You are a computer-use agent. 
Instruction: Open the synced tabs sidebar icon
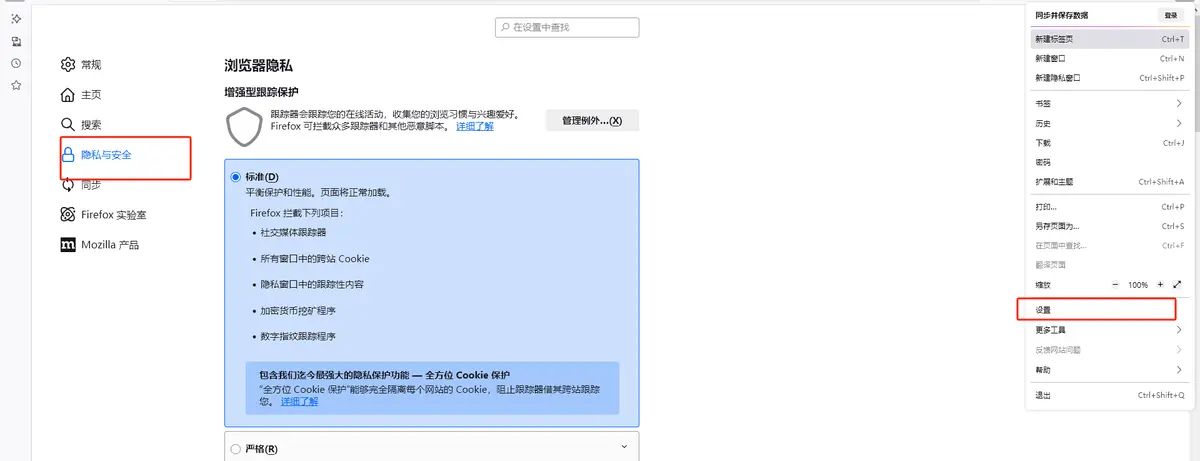(16, 41)
